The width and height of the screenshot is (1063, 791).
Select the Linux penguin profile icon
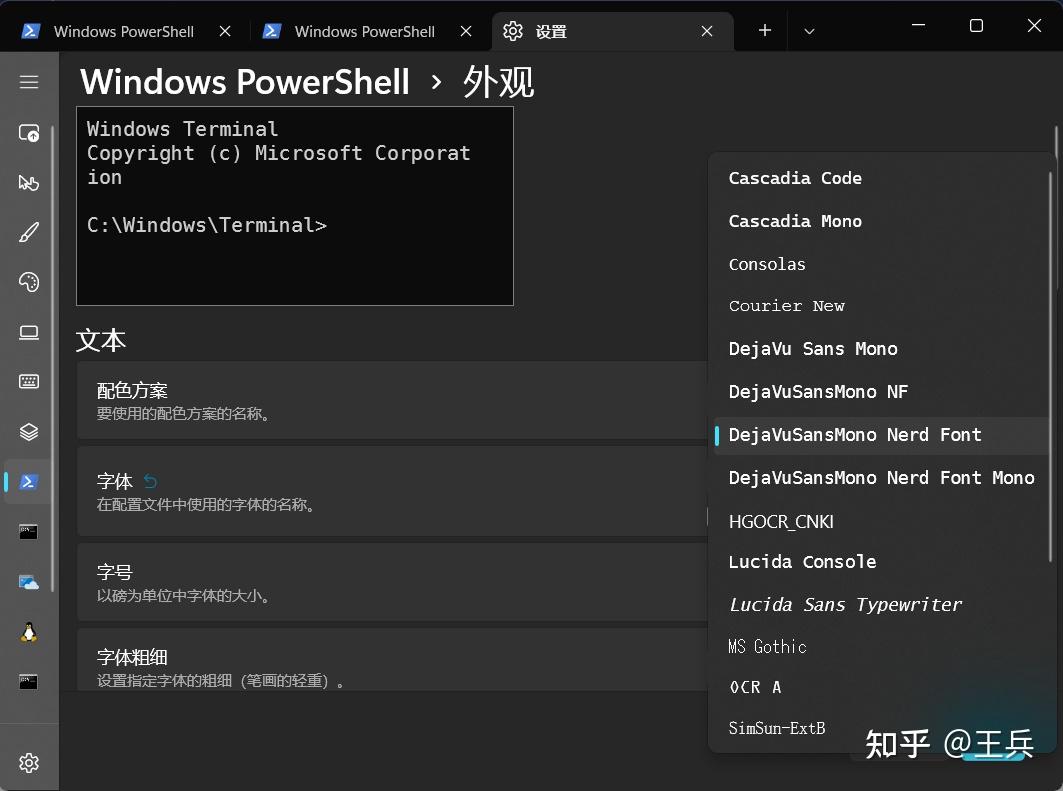click(28, 632)
